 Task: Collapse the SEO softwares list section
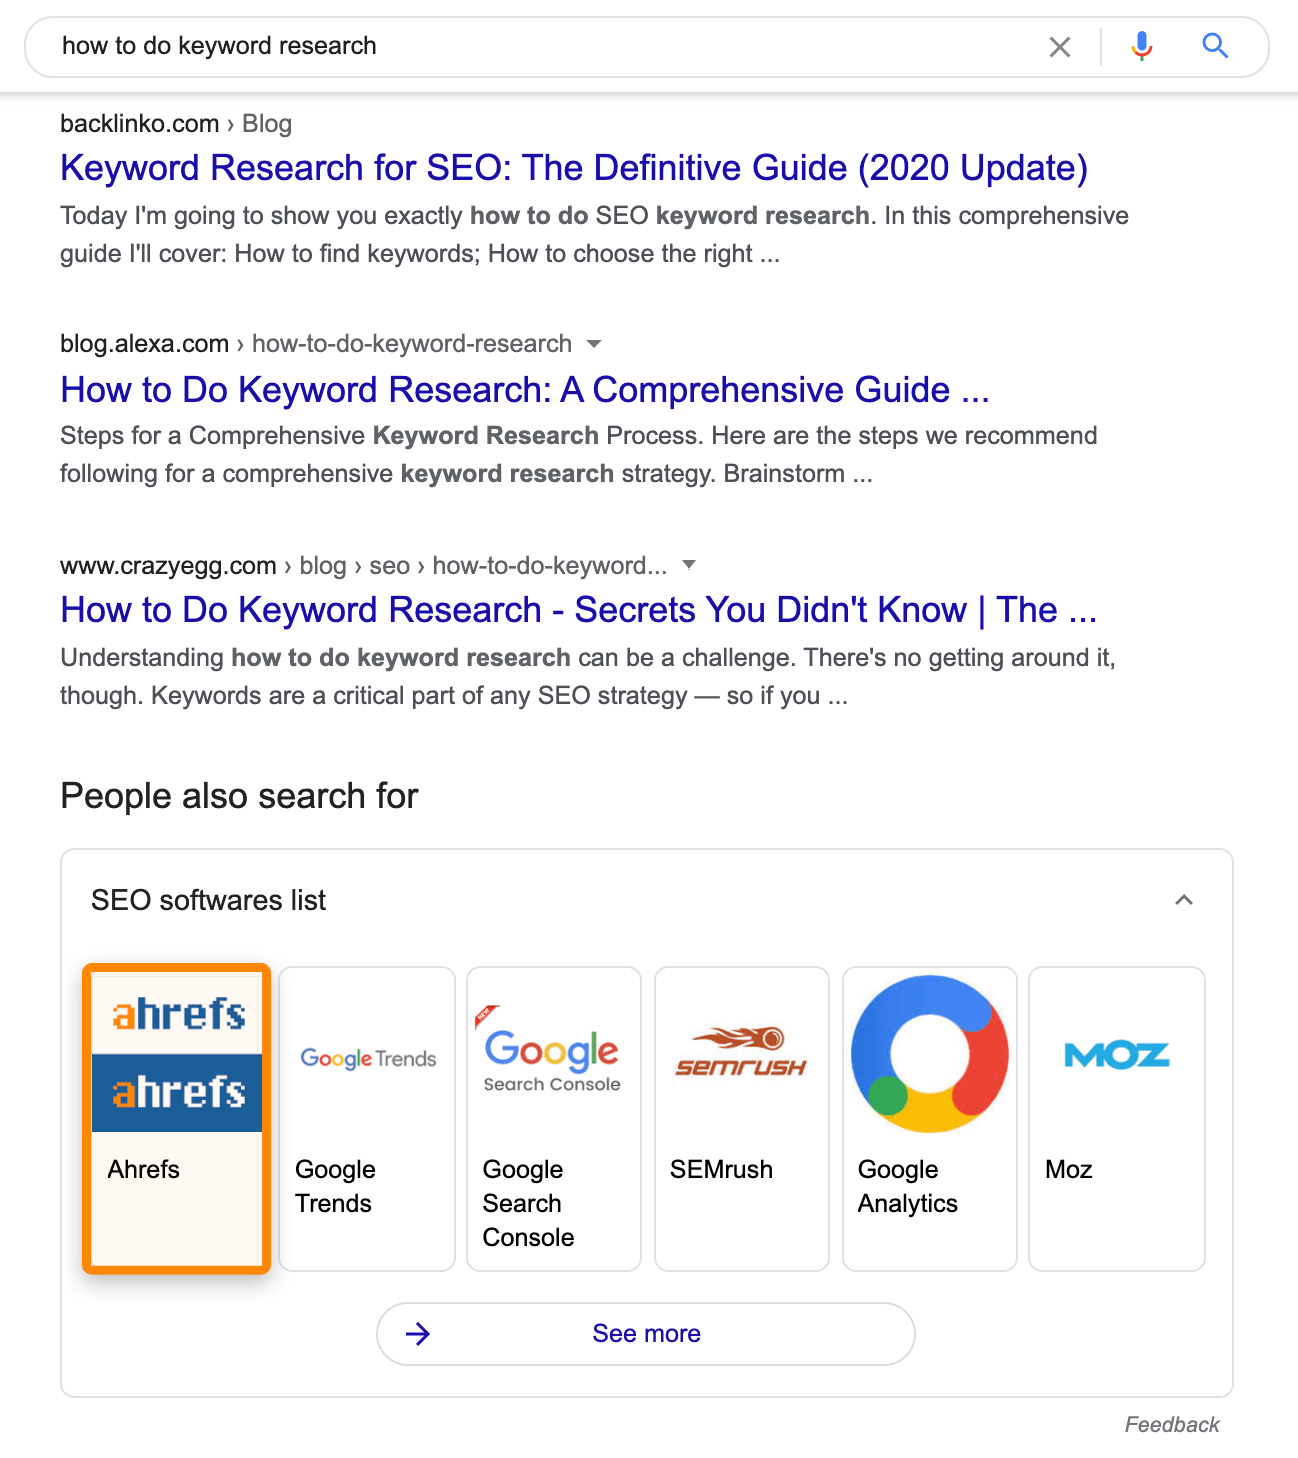[x=1184, y=900]
